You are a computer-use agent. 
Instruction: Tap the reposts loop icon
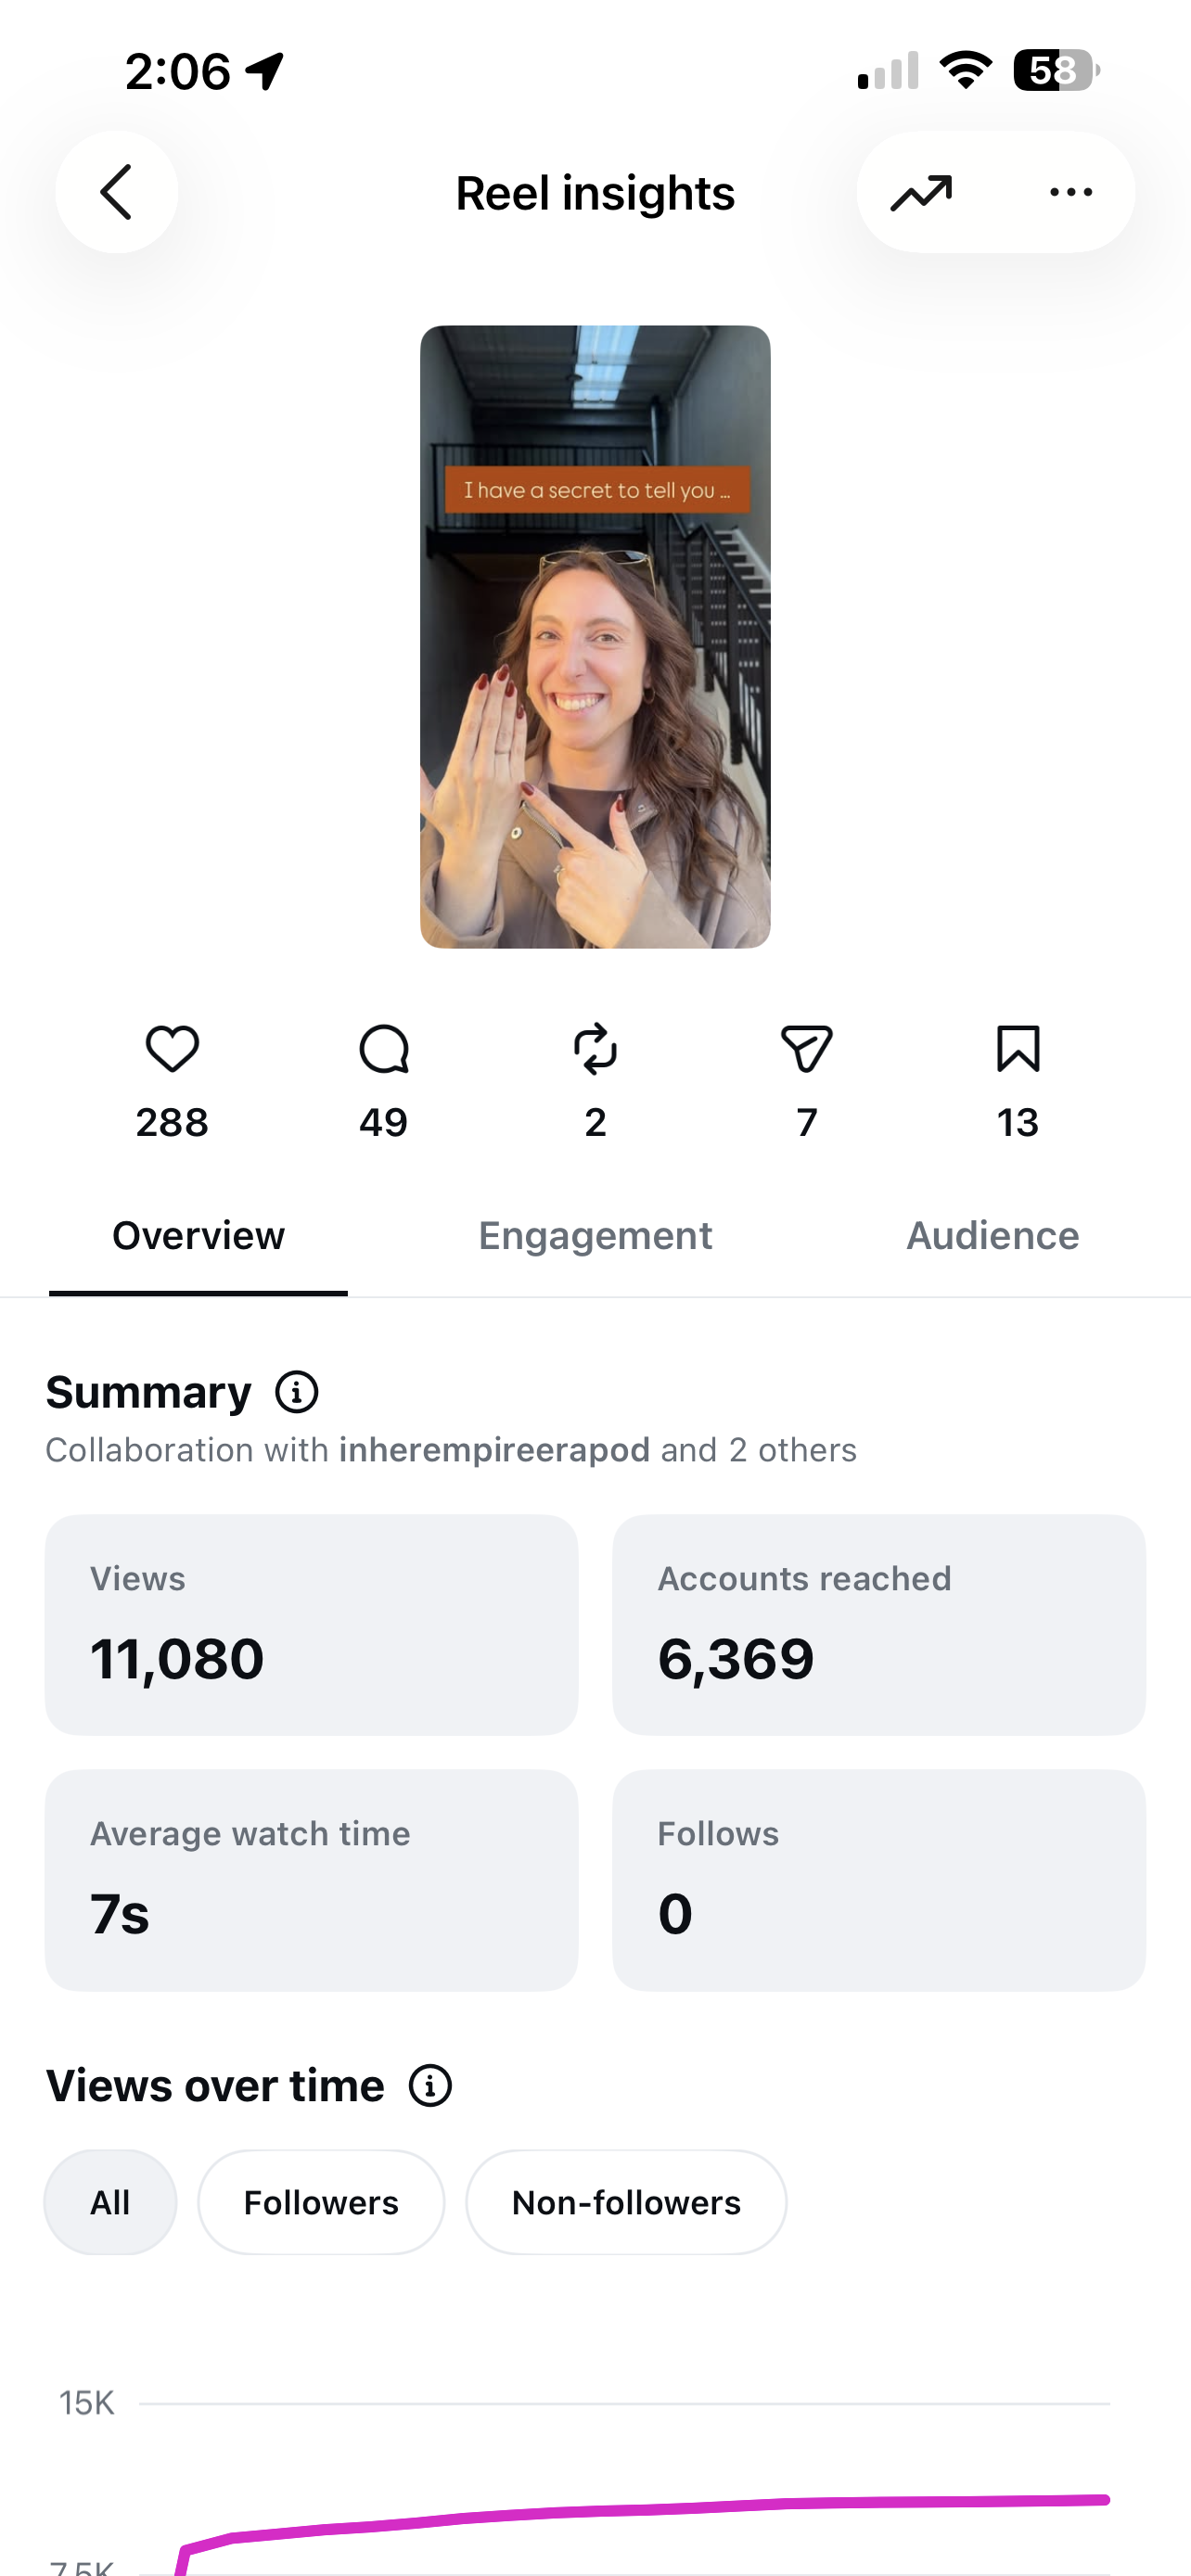(x=595, y=1049)
